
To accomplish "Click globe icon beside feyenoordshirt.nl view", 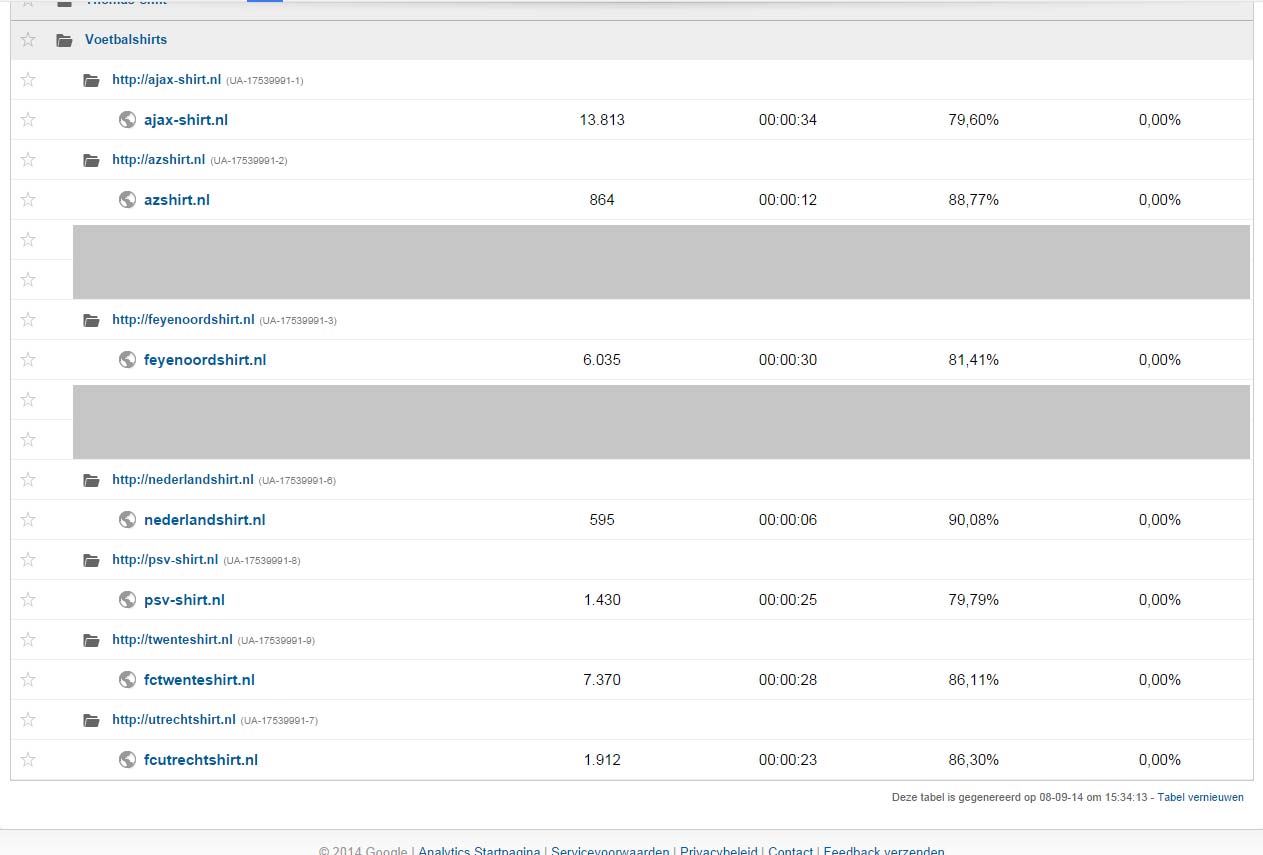I will 127,360.
